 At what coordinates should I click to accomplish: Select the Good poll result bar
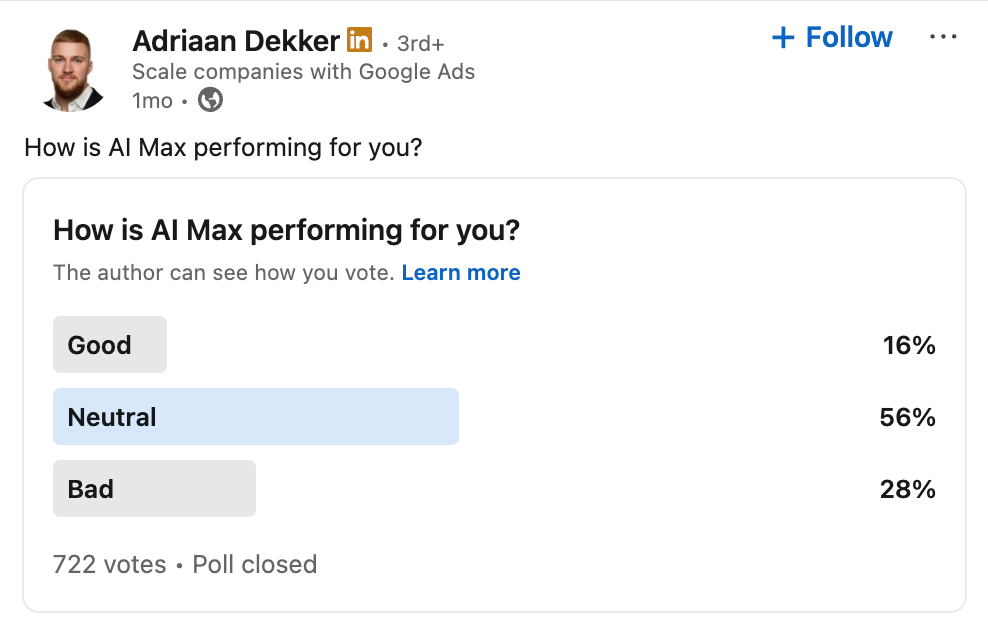pos(110,345)
